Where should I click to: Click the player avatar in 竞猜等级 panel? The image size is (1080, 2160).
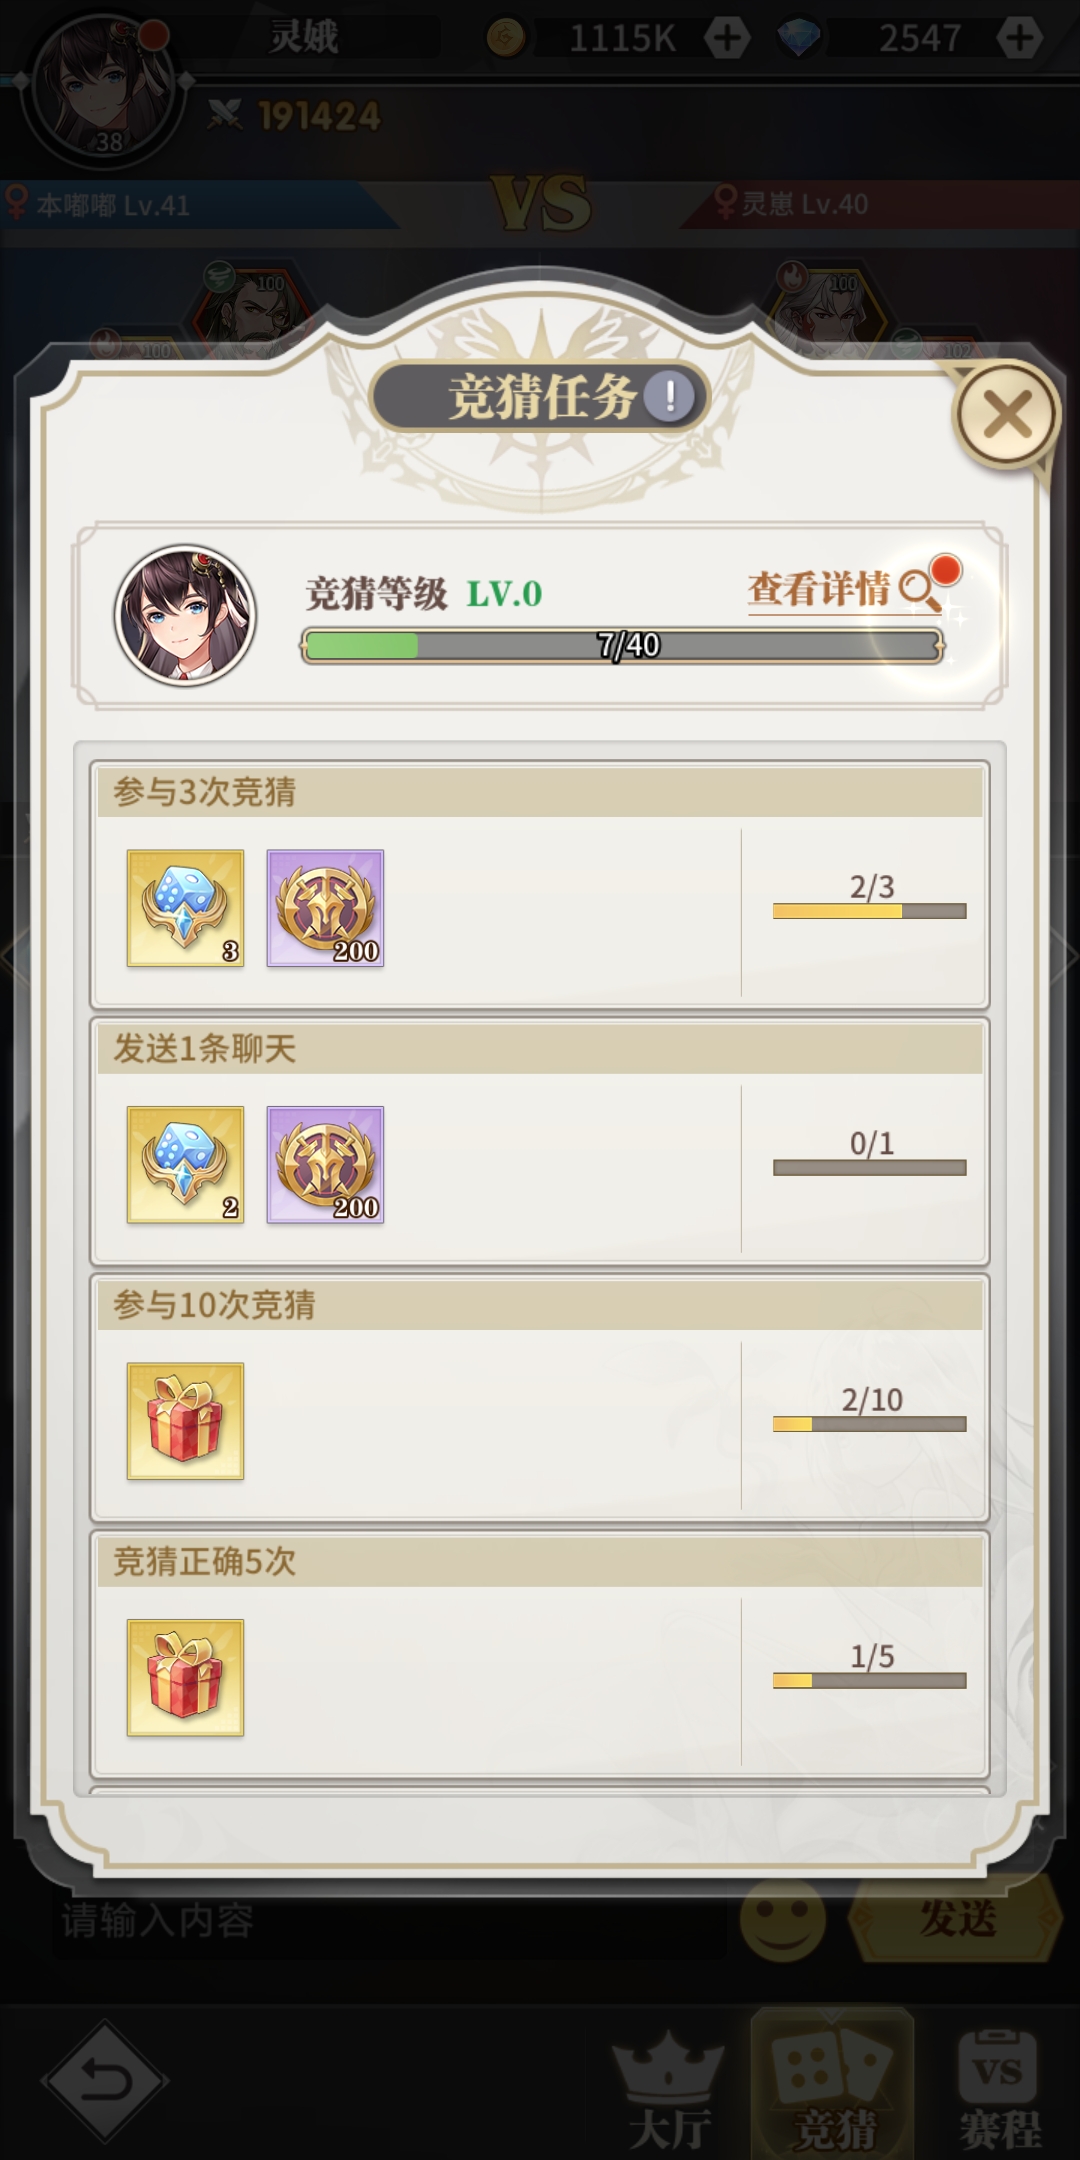tap(185, 615)
